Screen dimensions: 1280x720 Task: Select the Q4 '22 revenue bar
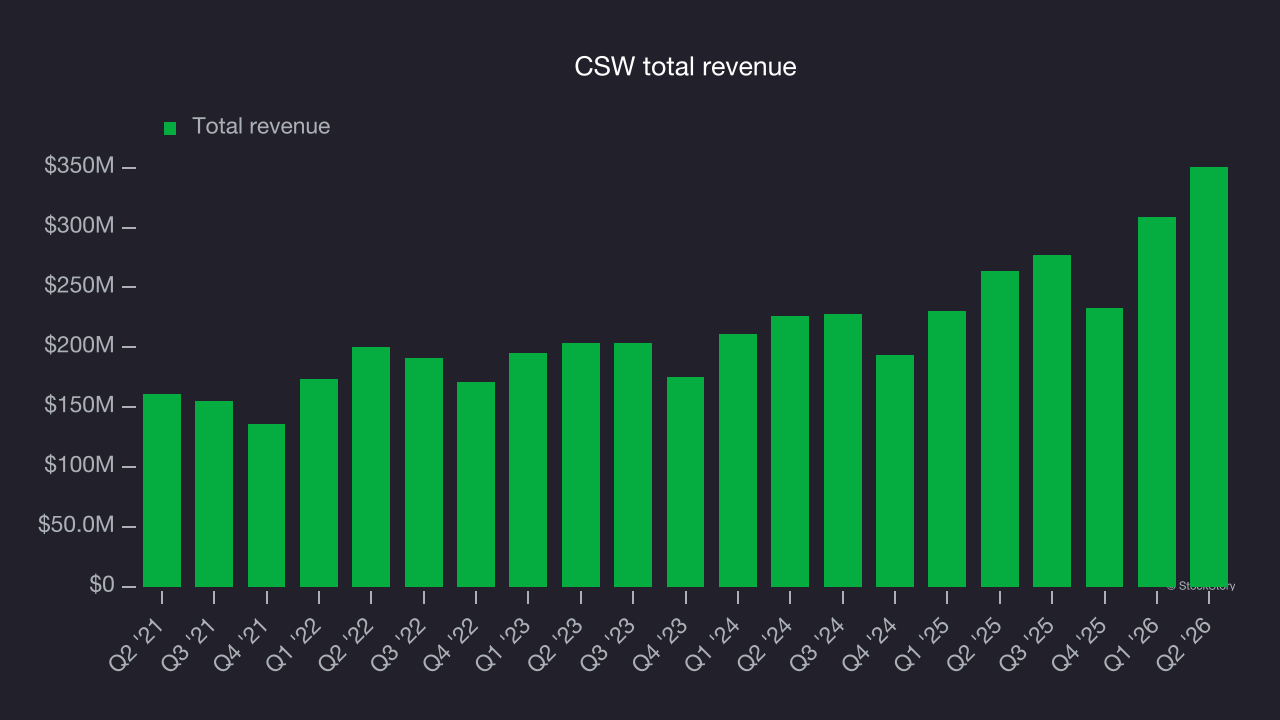(476, 484)
